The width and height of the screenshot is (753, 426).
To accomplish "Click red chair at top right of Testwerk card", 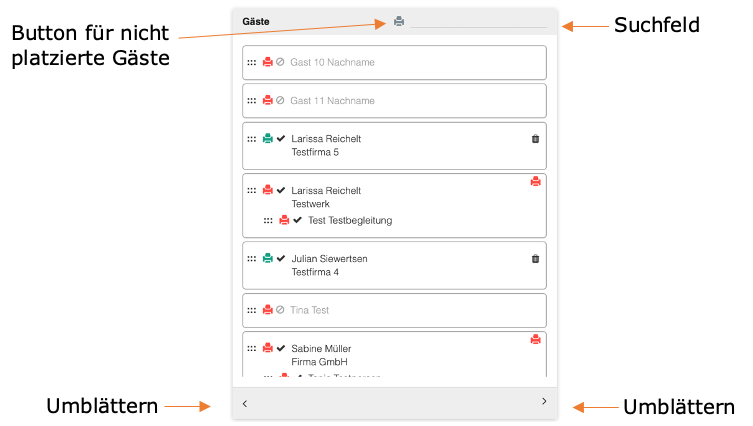I will click(535, 181).
